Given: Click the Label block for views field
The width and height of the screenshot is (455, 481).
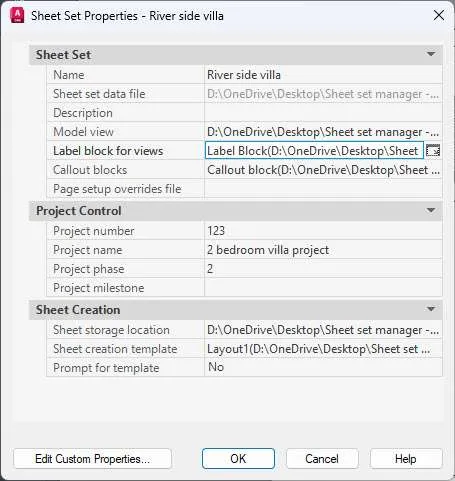Looking at the screenshot, I should 314,151.
